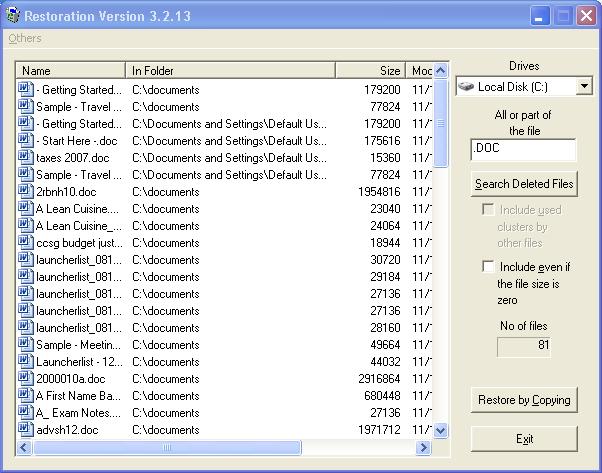Image resolution: width=602 pixels, height=473 pixels.
Task: Sort list by In Folder column header
Action: point(230,71)
